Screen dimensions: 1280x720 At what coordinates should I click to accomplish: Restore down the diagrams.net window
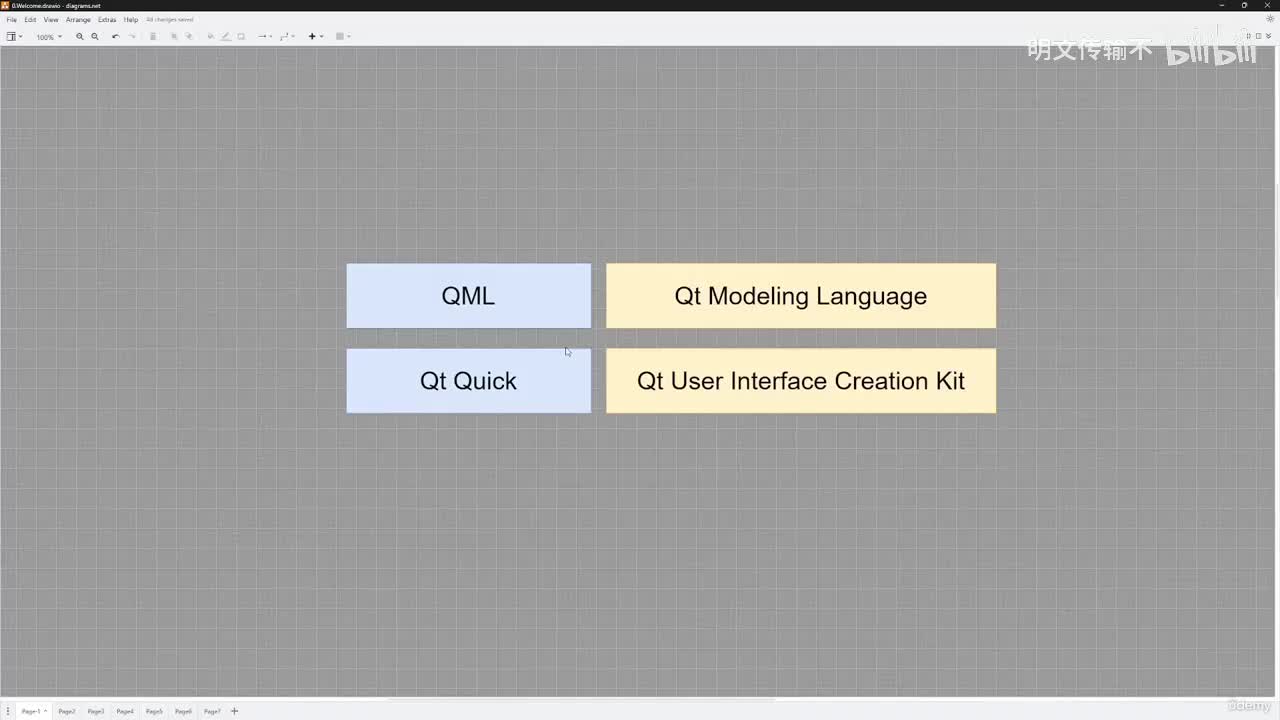pyautogui.click(x=1244, y=5)
